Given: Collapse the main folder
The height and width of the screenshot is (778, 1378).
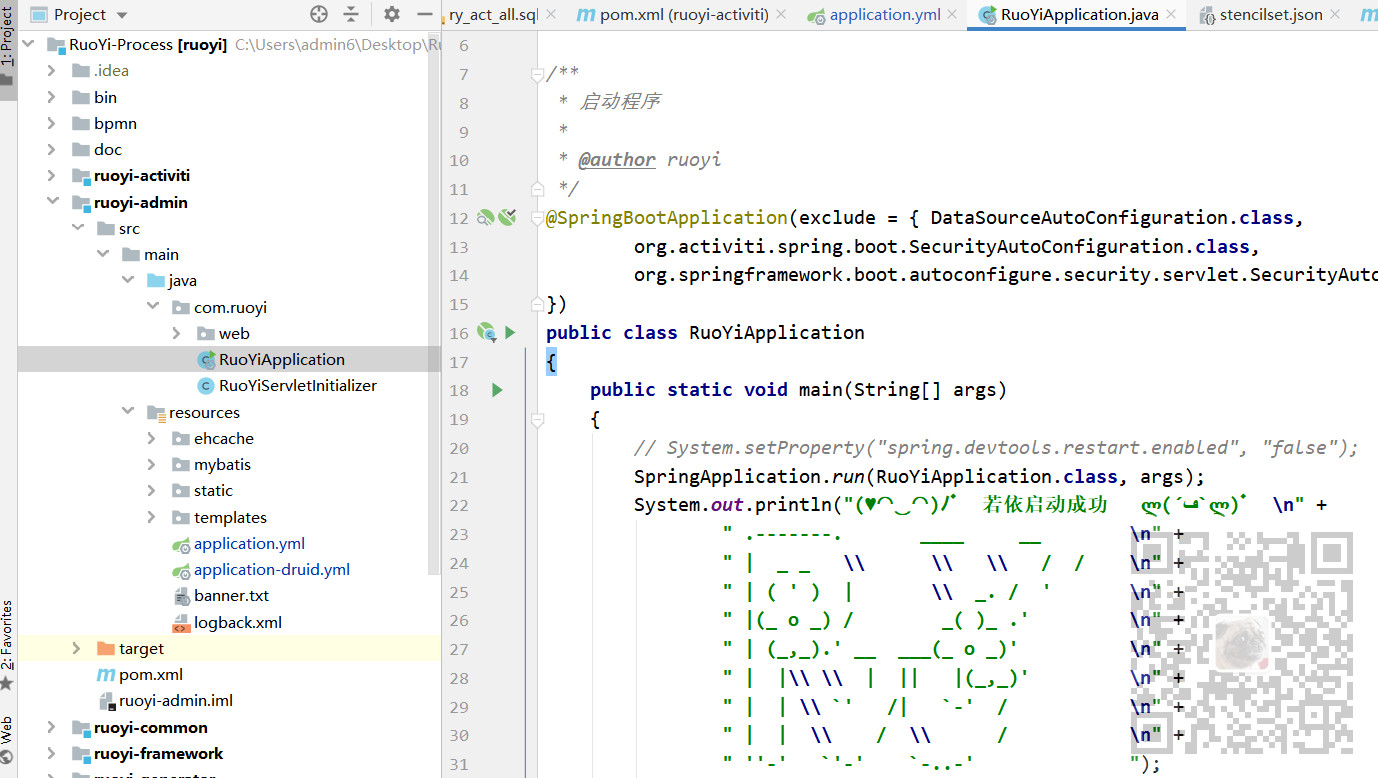Looking at the screenshot, I should (x=101, y=254).
